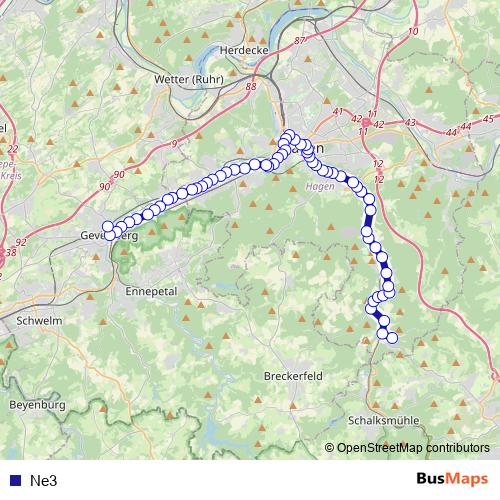This screenshot has height=500, width=500.
Task: Click motorway junction number 10
Action: [413, 31]
